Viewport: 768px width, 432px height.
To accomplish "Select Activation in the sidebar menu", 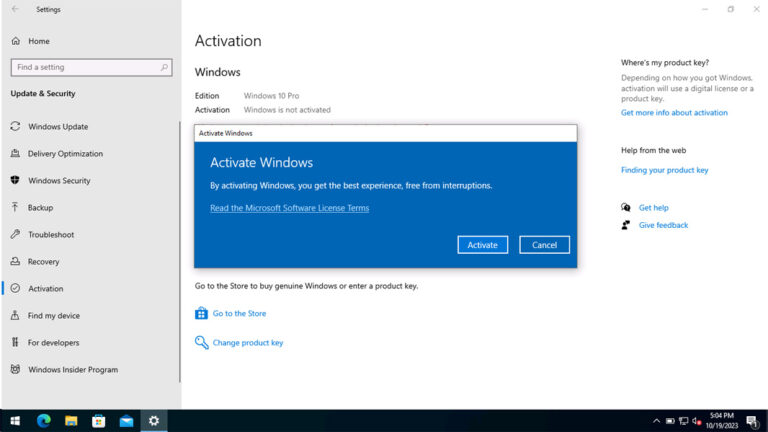I will tap(45, 289).
